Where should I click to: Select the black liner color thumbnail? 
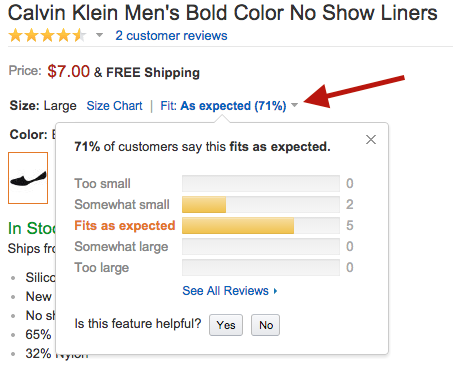coord(28,178)
